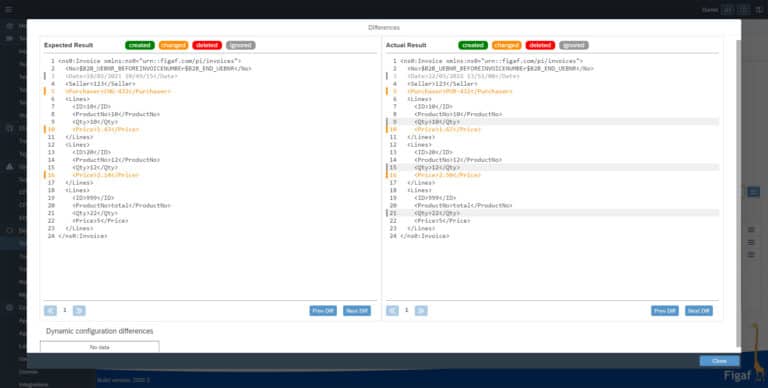Click rightmost icon in top header bar

pyautogui.click(x=759, y=9)
